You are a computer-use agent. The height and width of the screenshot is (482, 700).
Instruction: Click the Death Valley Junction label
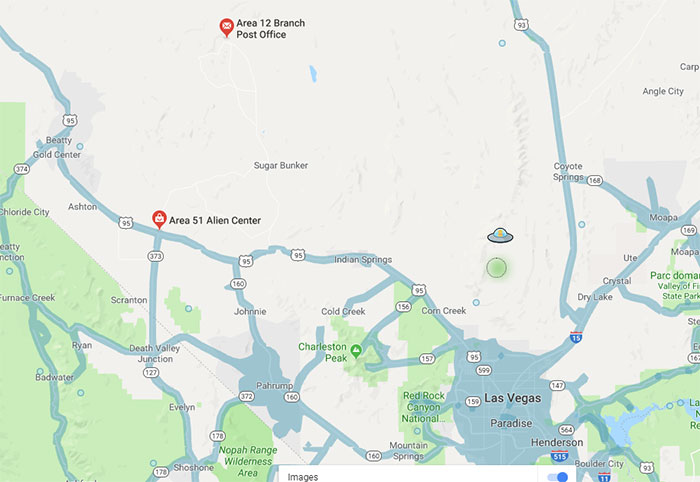[154, 353]
